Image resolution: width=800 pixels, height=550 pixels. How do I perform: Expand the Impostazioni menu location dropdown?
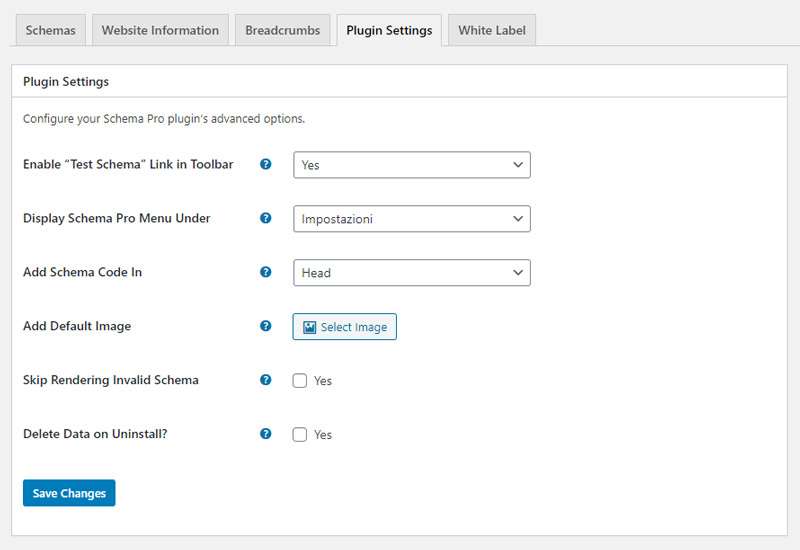click(412, 219)
